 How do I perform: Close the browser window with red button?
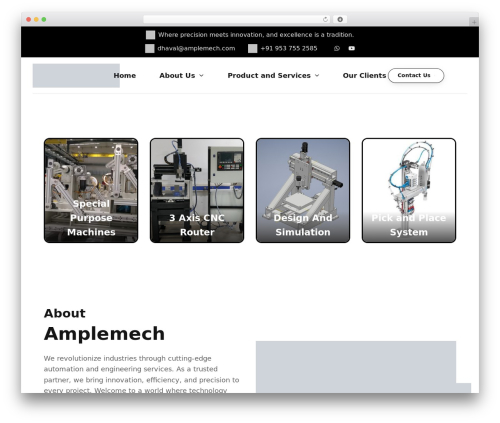[x=29, y=19]
